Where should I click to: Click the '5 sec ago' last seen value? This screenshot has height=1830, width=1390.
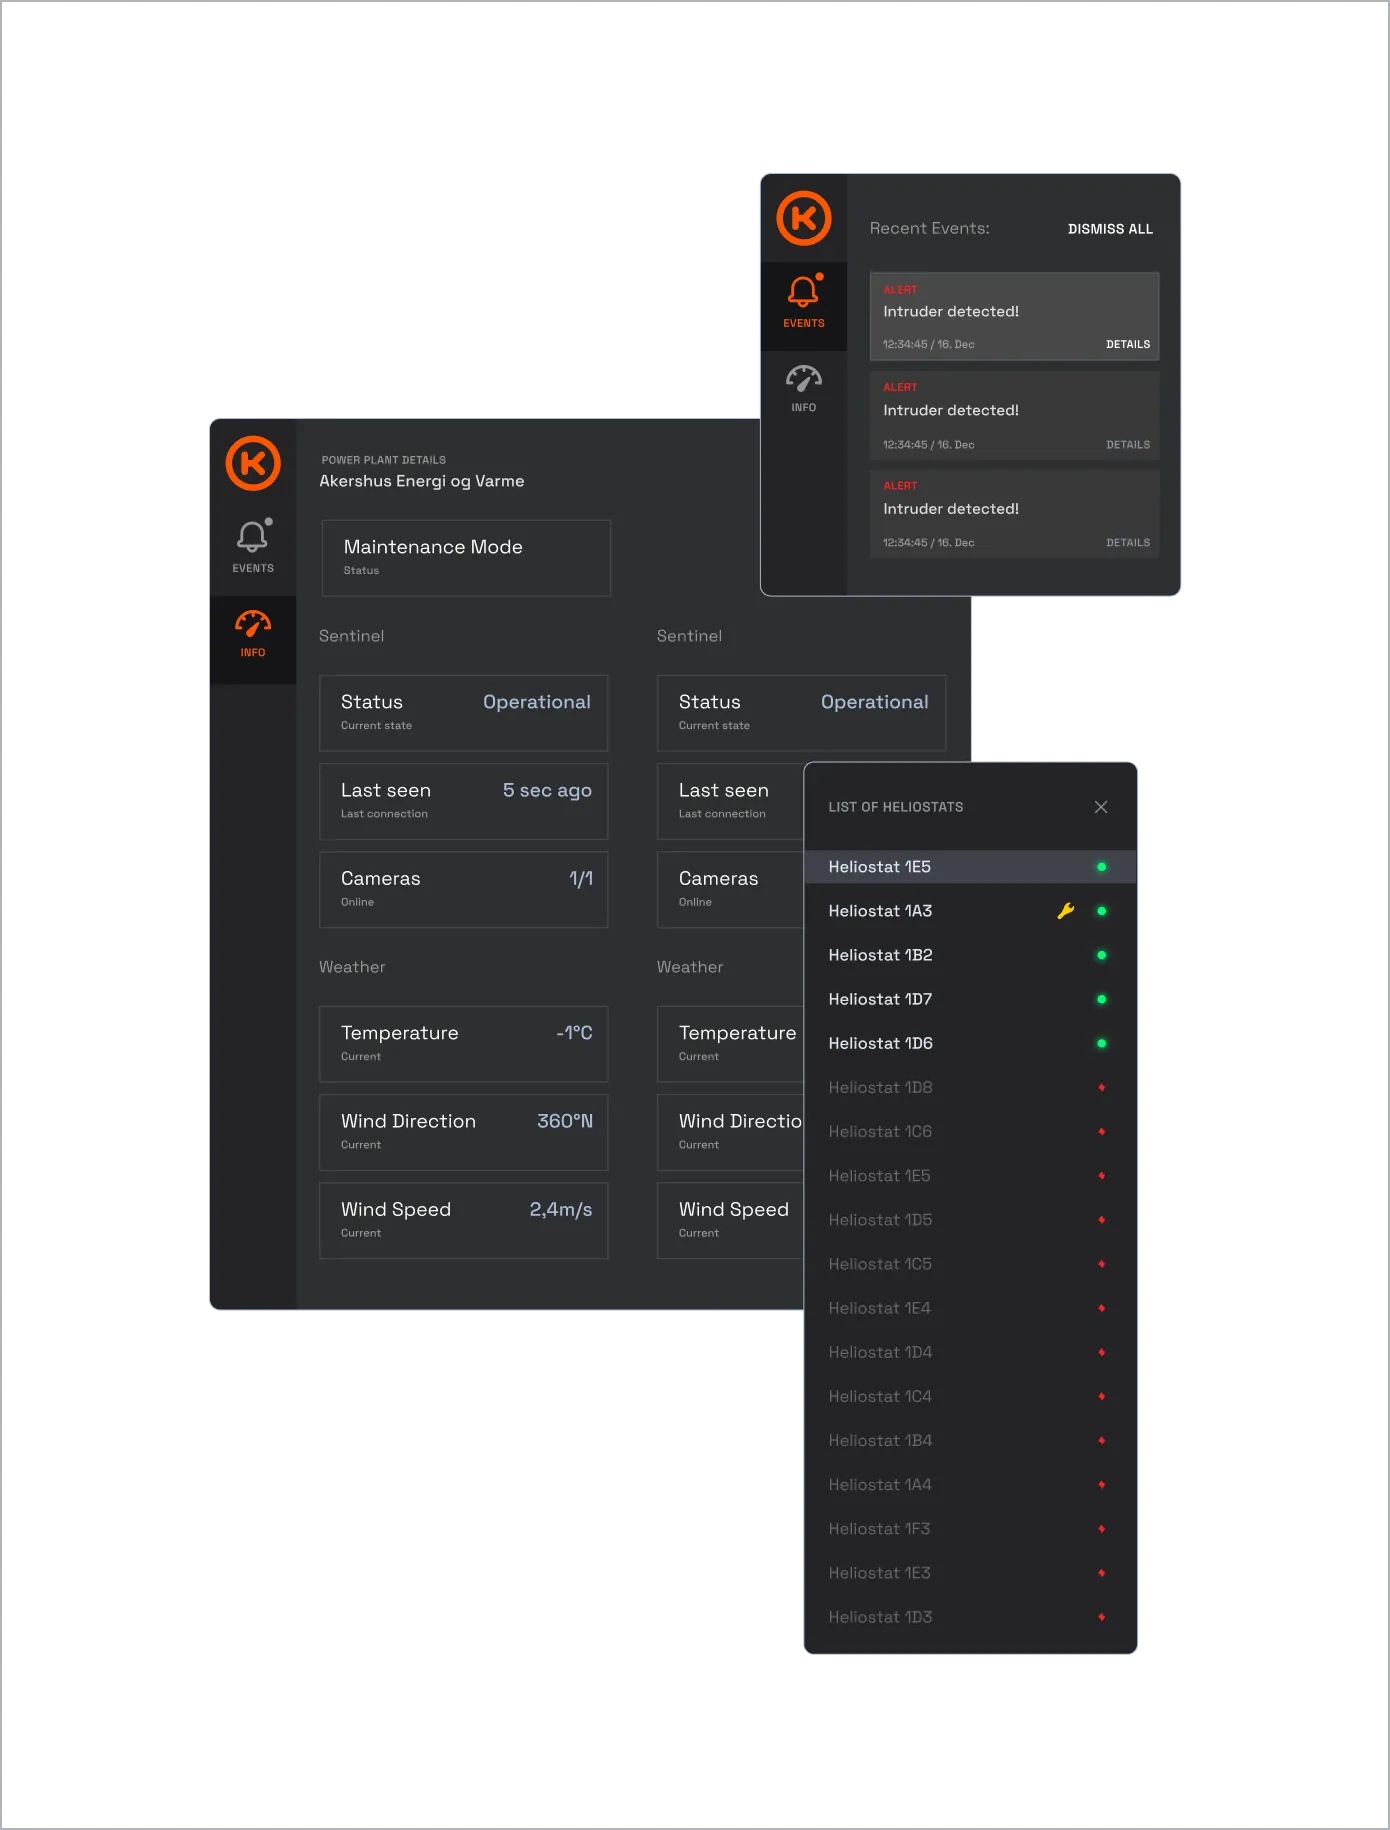coord(547,790)
